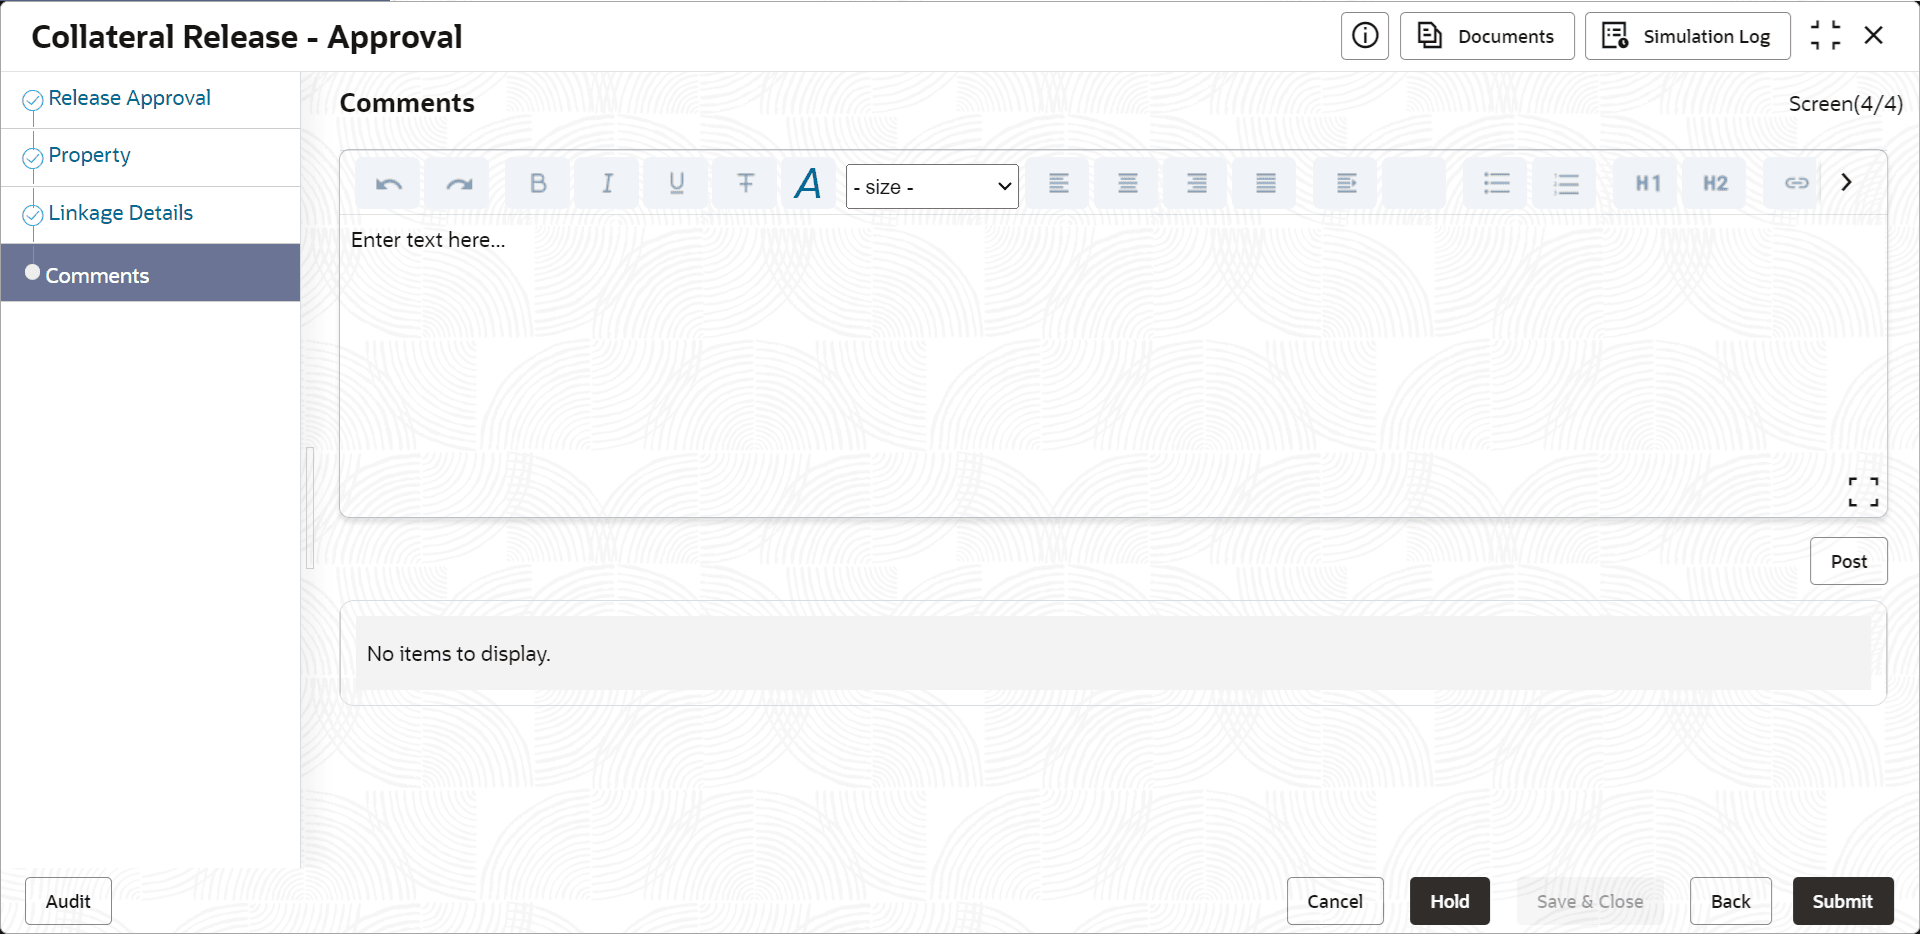Open the Simulation Log
Viewport: 1920px width, 934px height.
click(1688, 36)
